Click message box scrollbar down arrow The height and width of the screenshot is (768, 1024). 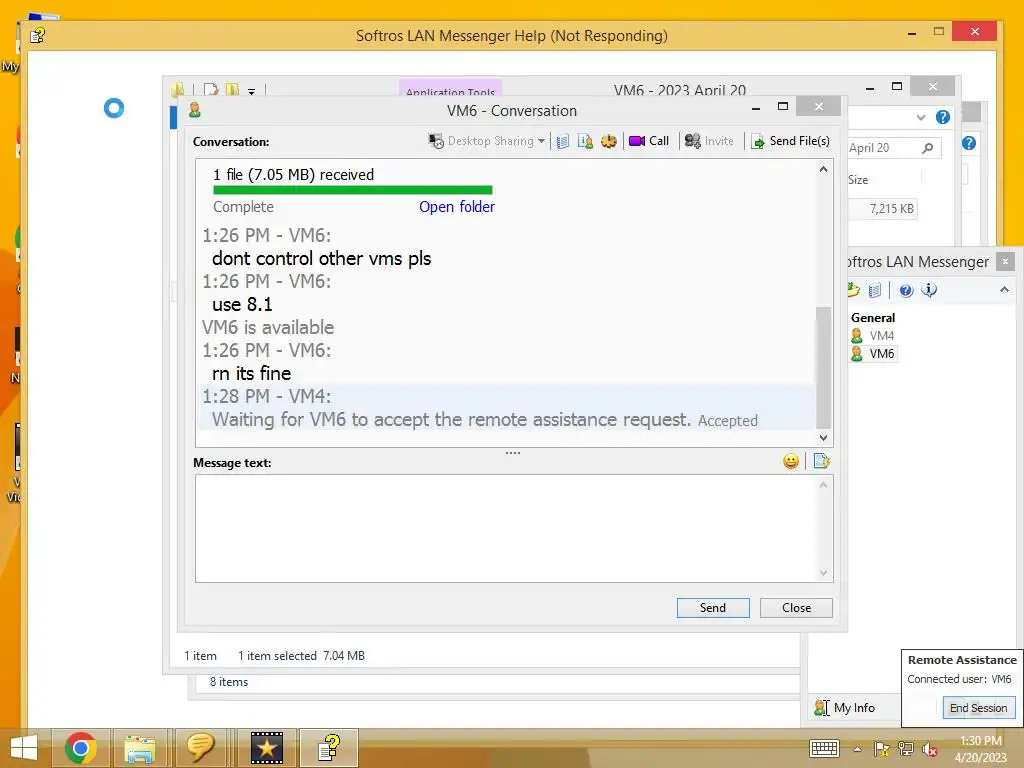824,573
